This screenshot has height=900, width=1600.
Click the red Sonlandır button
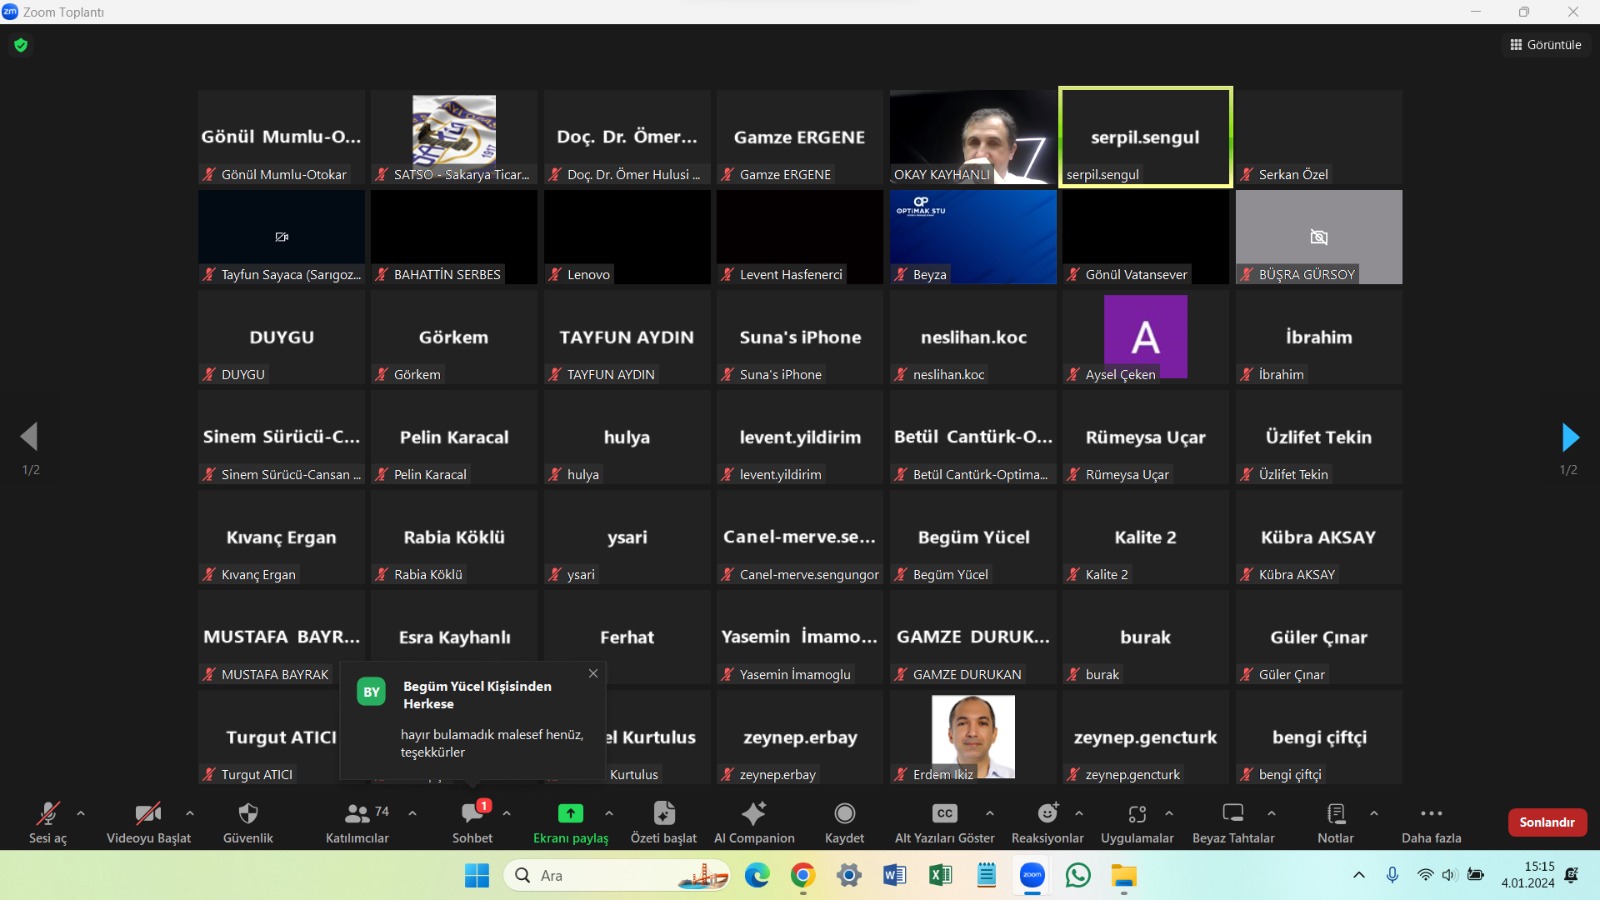(1546, 822)
